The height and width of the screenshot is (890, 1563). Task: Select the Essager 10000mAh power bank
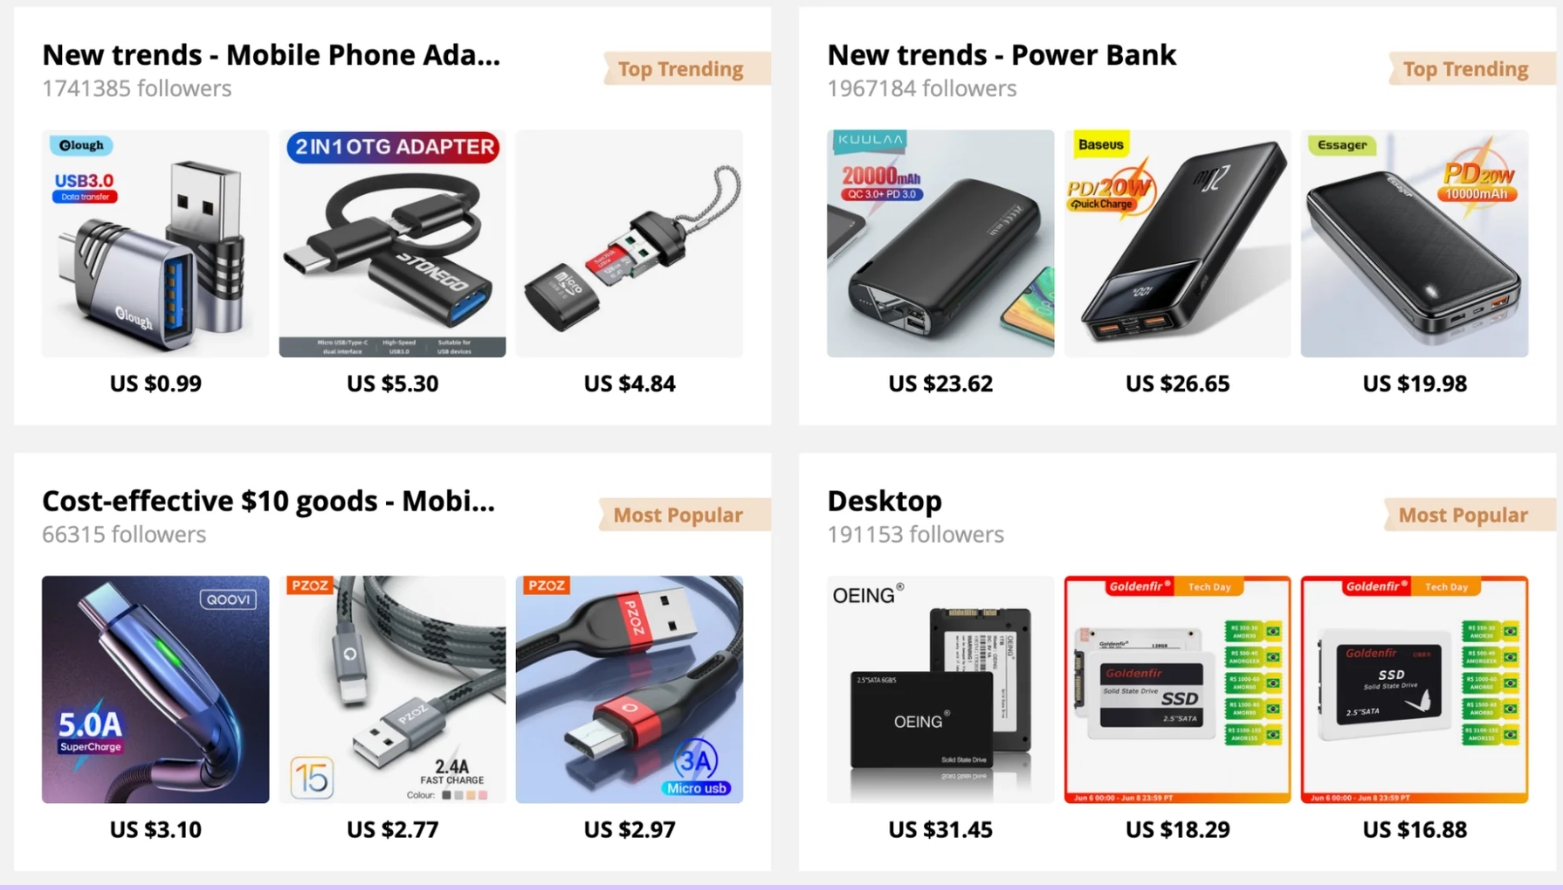(1414, 243)
